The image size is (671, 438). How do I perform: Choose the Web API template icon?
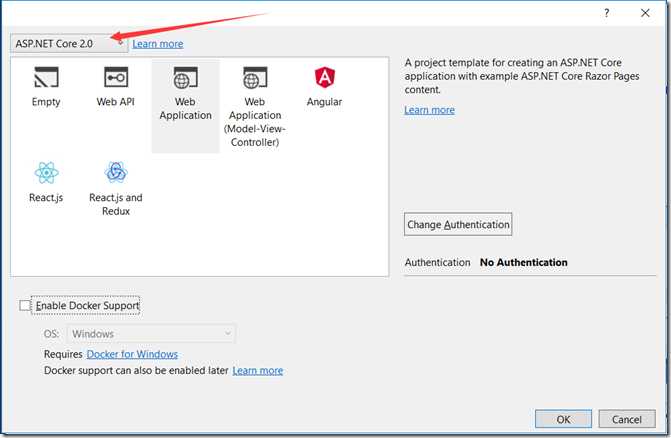point(116,77)
